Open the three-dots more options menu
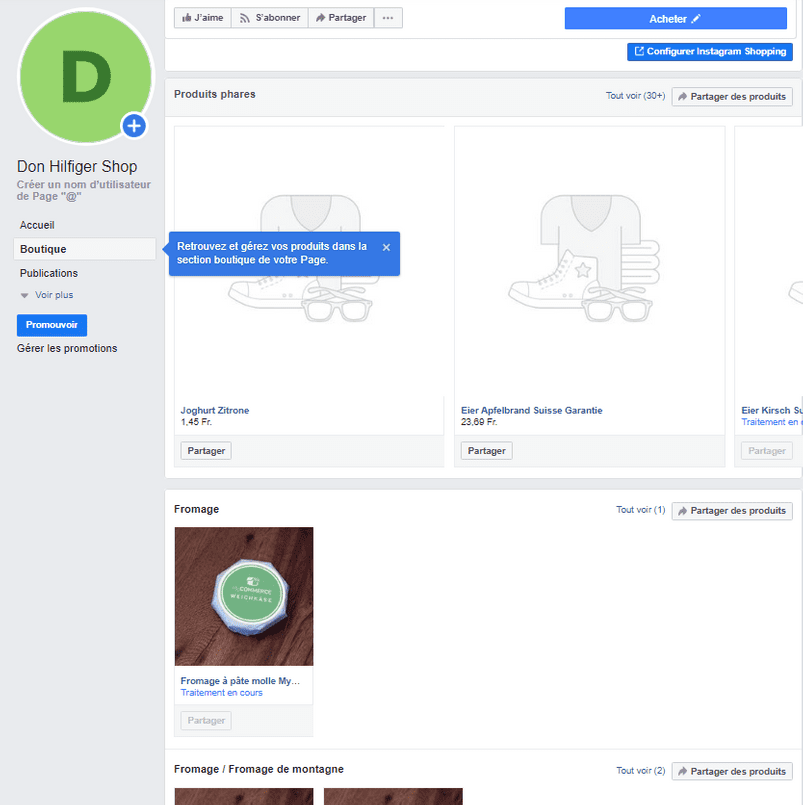The height and width of the screenshot is (805, 803). (x=388, y=18)
